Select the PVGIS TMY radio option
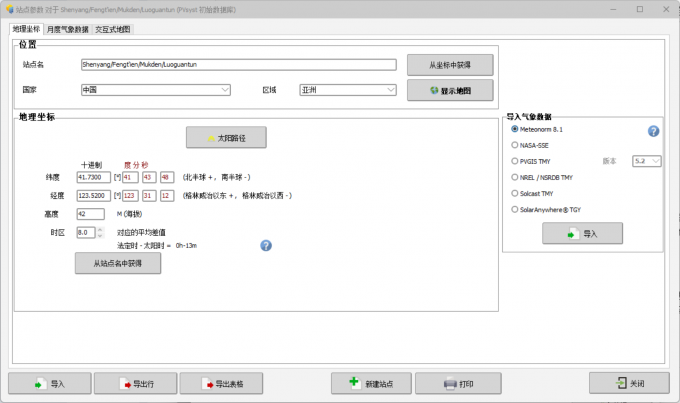 514,161
